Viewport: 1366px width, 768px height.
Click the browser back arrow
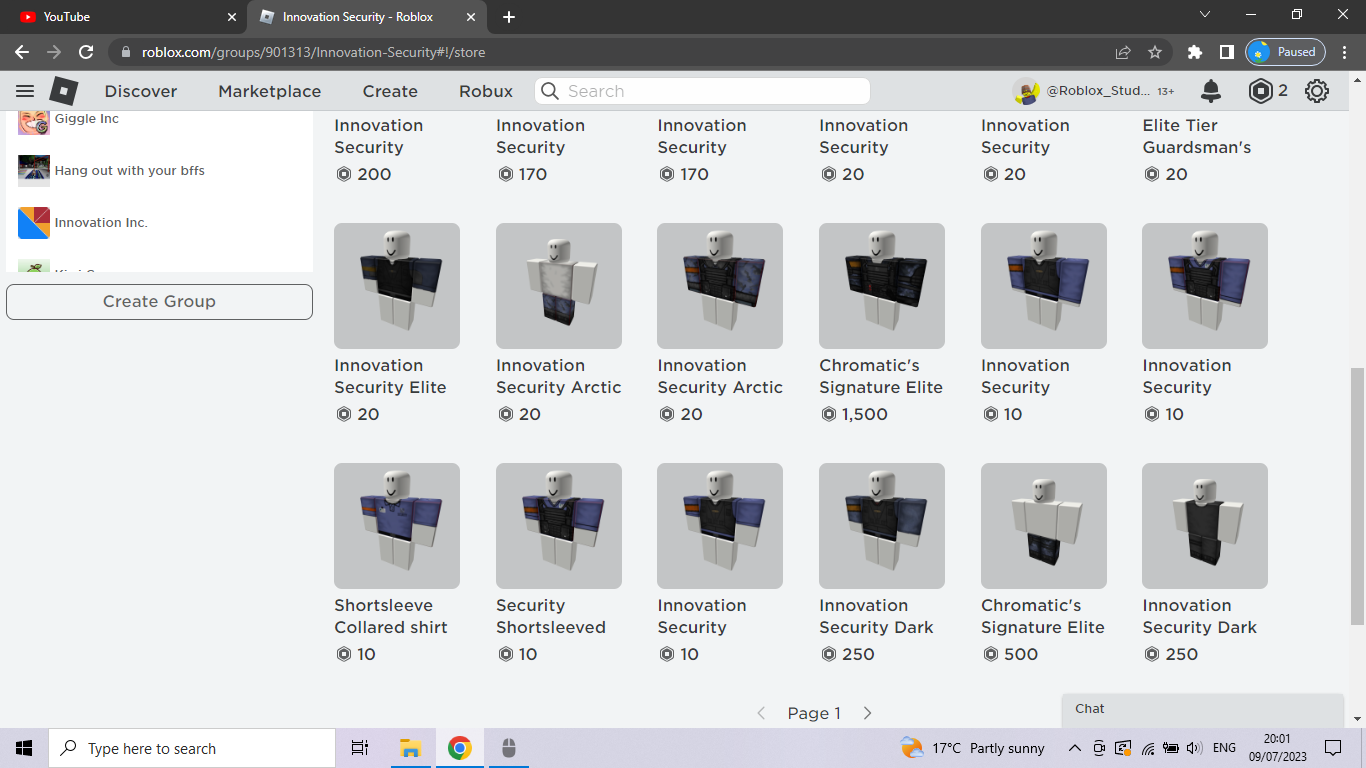click(x=22, y=52)
